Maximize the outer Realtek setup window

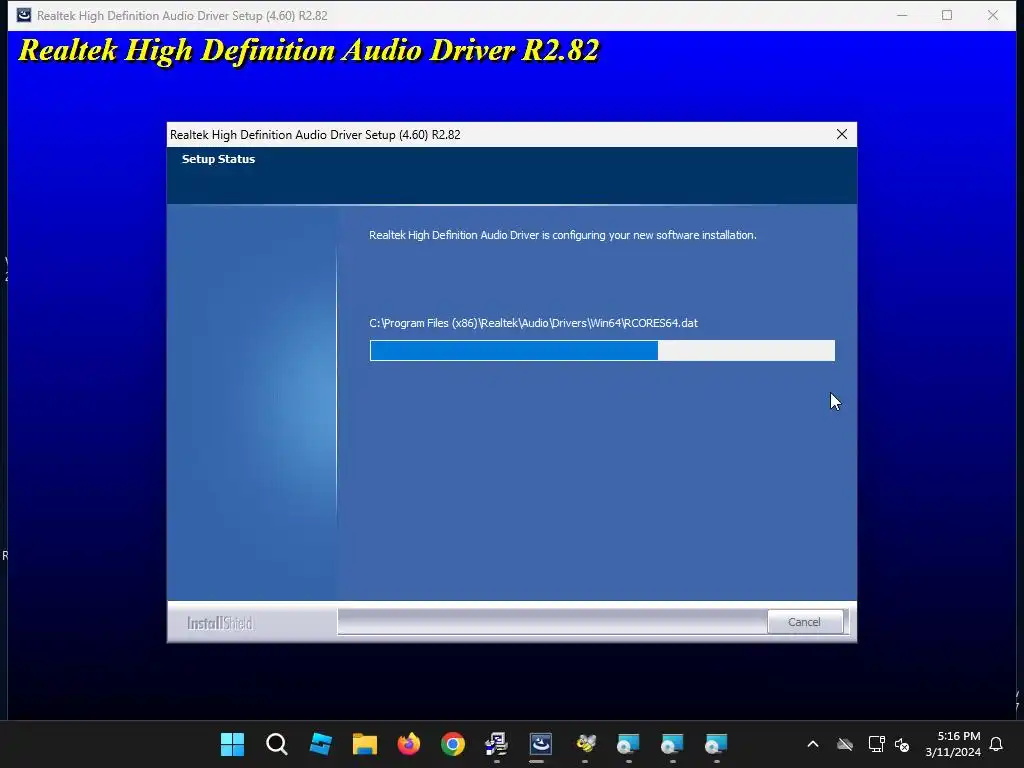947,15
